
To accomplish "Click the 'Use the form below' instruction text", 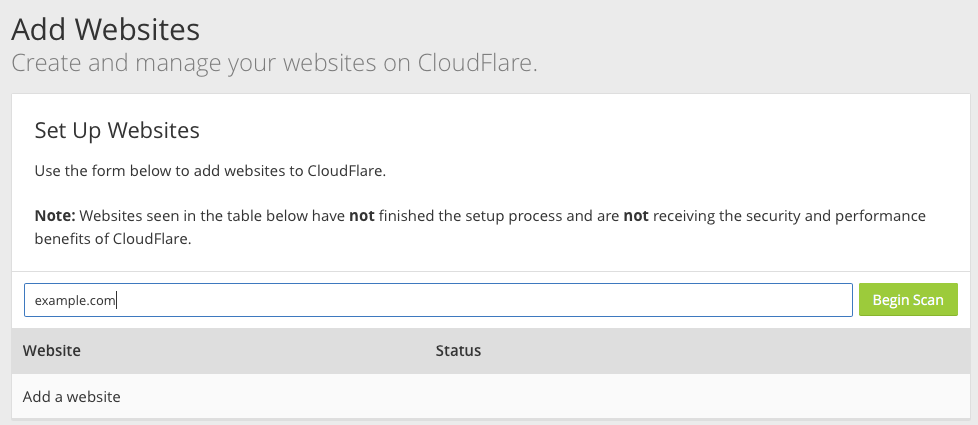I will pos(210,170).
